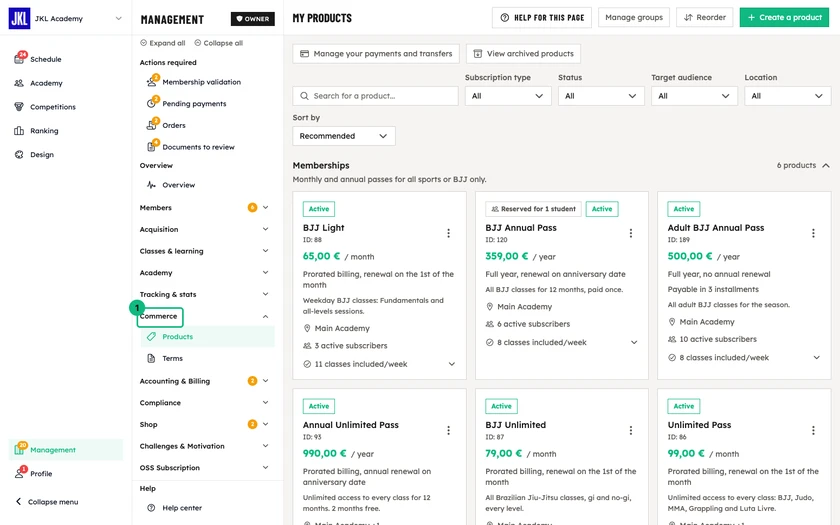Click the BJJ Unlimited product title

point(515,425)
